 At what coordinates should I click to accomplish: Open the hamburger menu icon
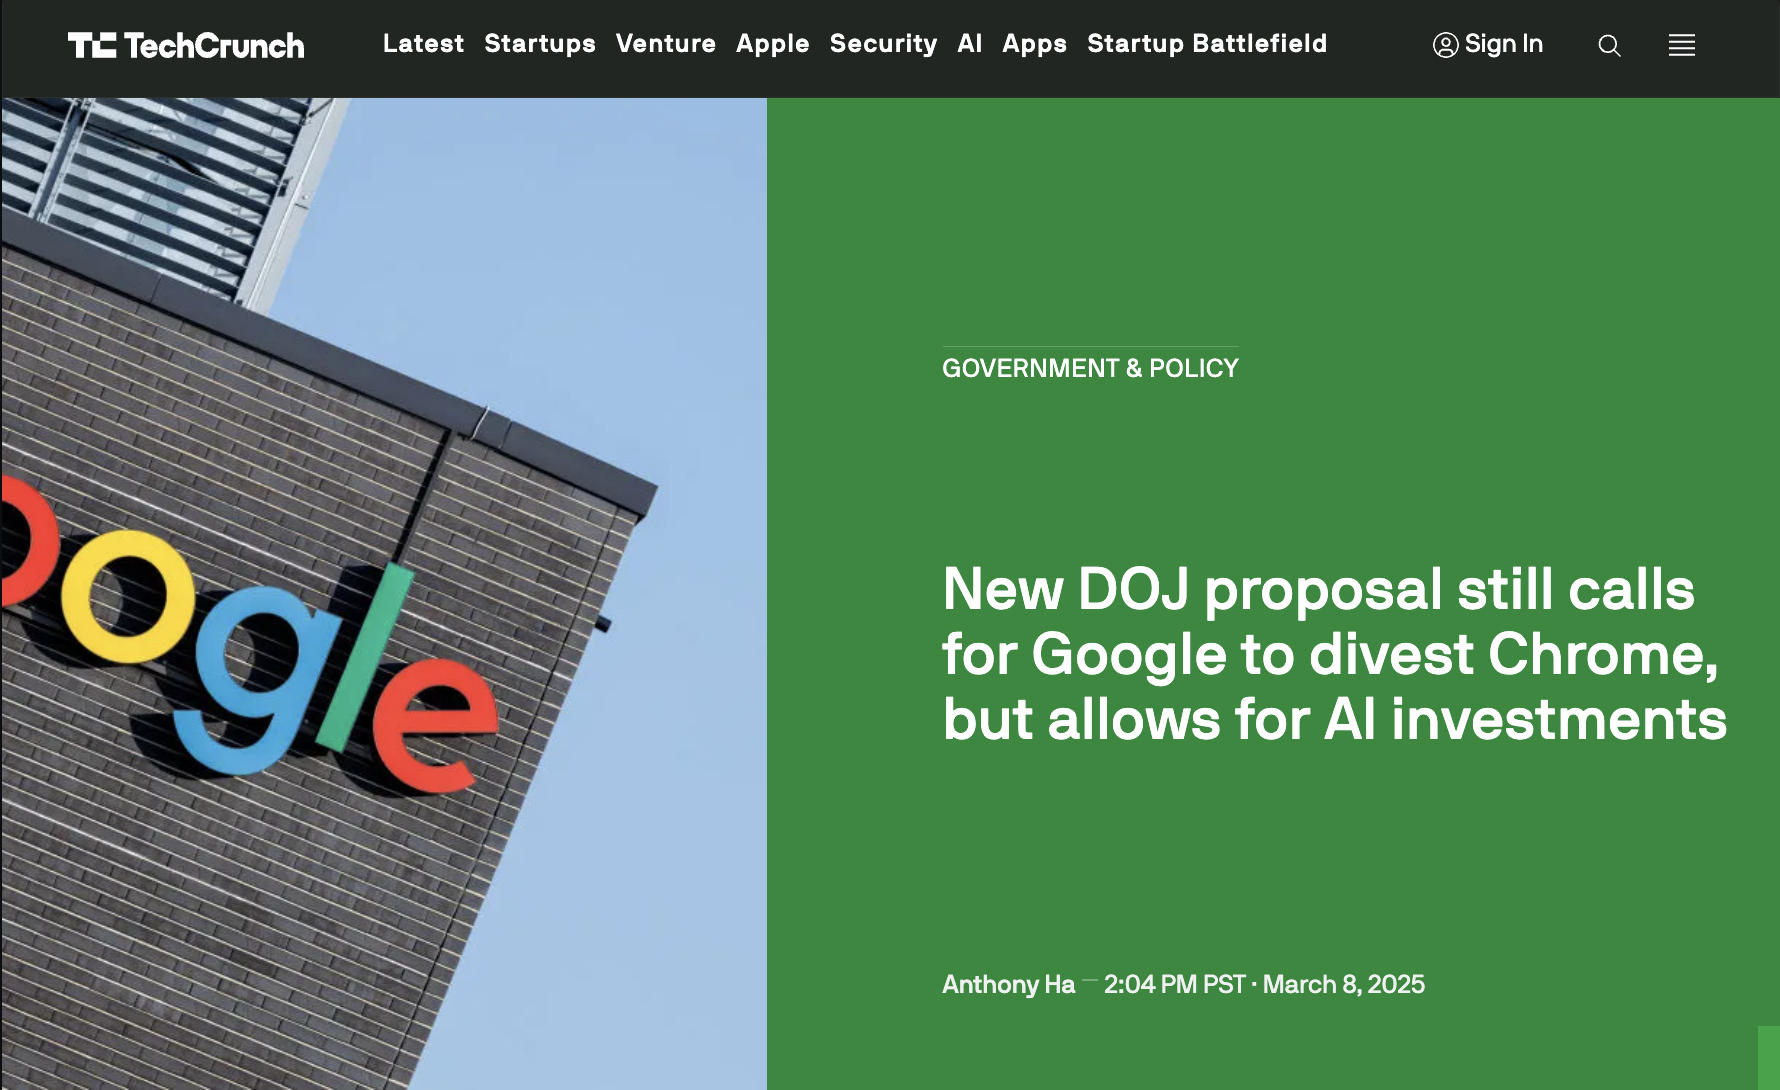[1682, 45]
